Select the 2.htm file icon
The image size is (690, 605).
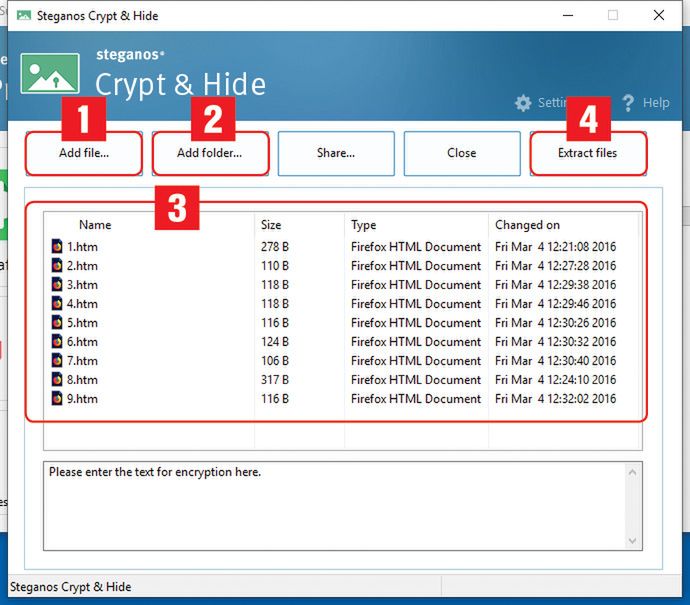57,265
